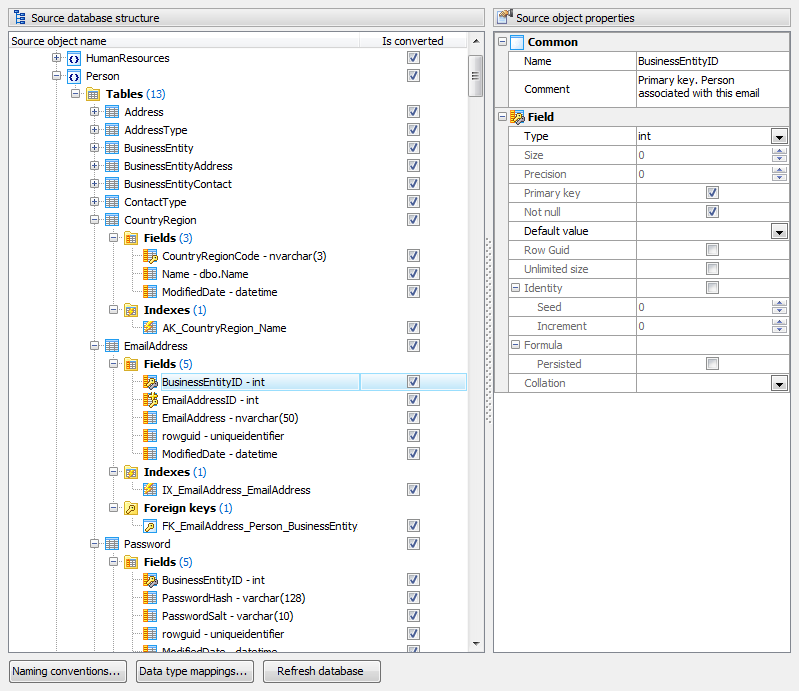Click the Comment value field
Viewport: 799px width, 691px height.
(712, 89)
